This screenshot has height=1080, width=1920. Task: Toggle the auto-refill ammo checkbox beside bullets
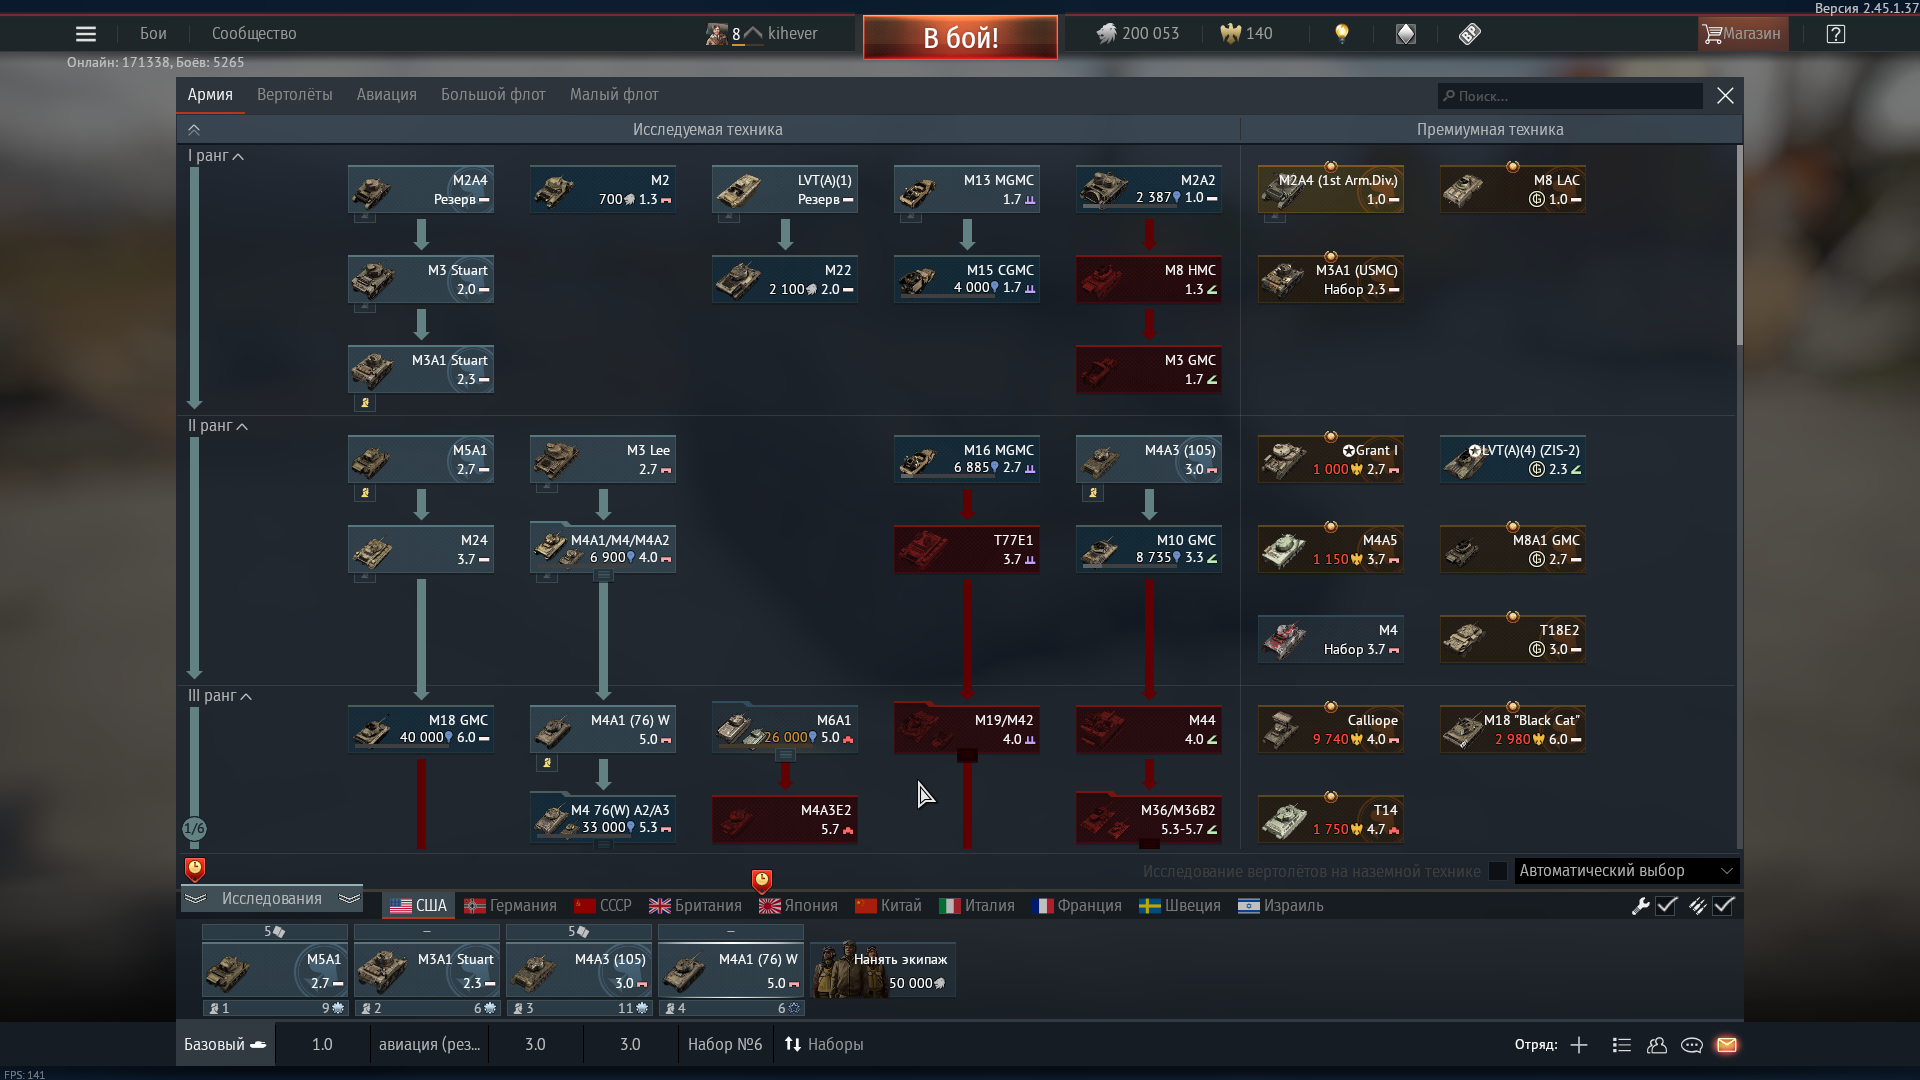1723,906
